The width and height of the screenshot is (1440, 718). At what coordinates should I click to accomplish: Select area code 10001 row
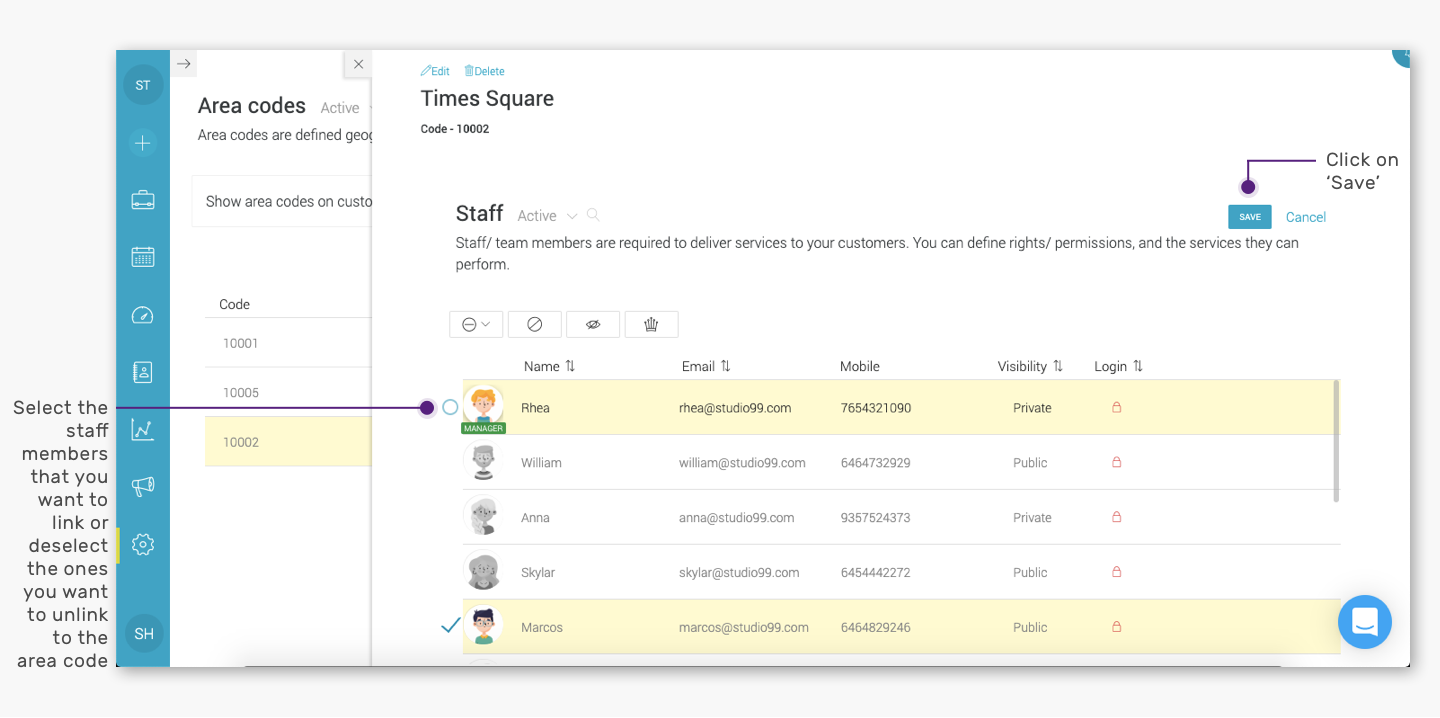(x=288, y=343)
